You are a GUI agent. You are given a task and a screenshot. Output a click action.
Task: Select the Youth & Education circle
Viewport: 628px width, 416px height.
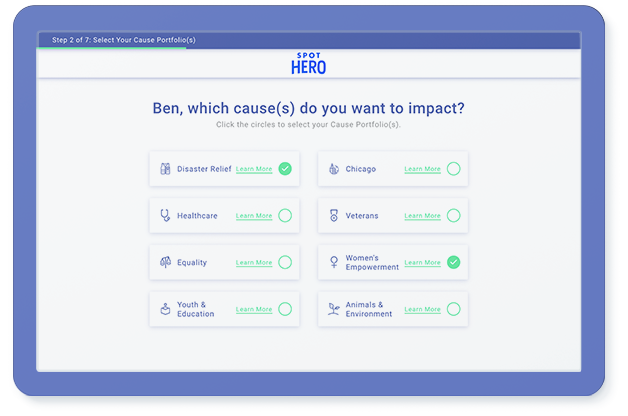click(285, 309)
